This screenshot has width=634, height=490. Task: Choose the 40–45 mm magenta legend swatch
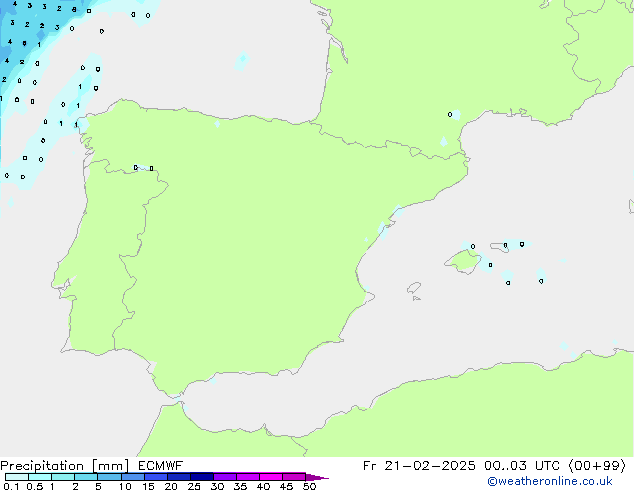coord(271,477)
